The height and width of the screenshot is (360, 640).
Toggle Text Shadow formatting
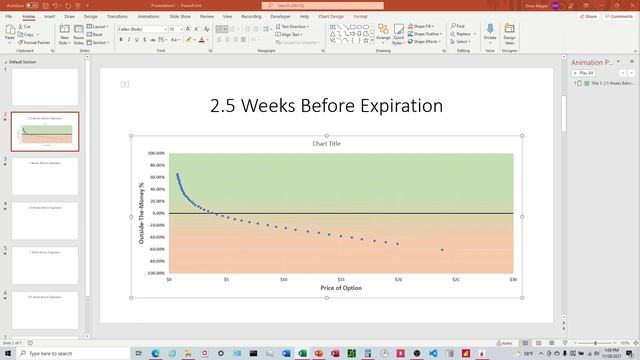tap(144, 40)
